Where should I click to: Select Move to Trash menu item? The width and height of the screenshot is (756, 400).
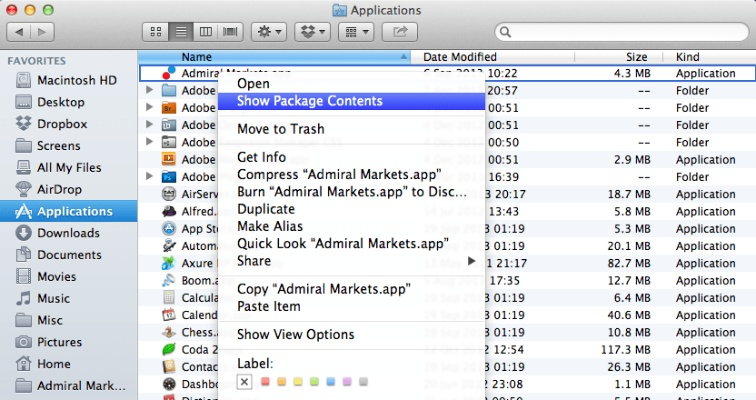click(280, 129)
